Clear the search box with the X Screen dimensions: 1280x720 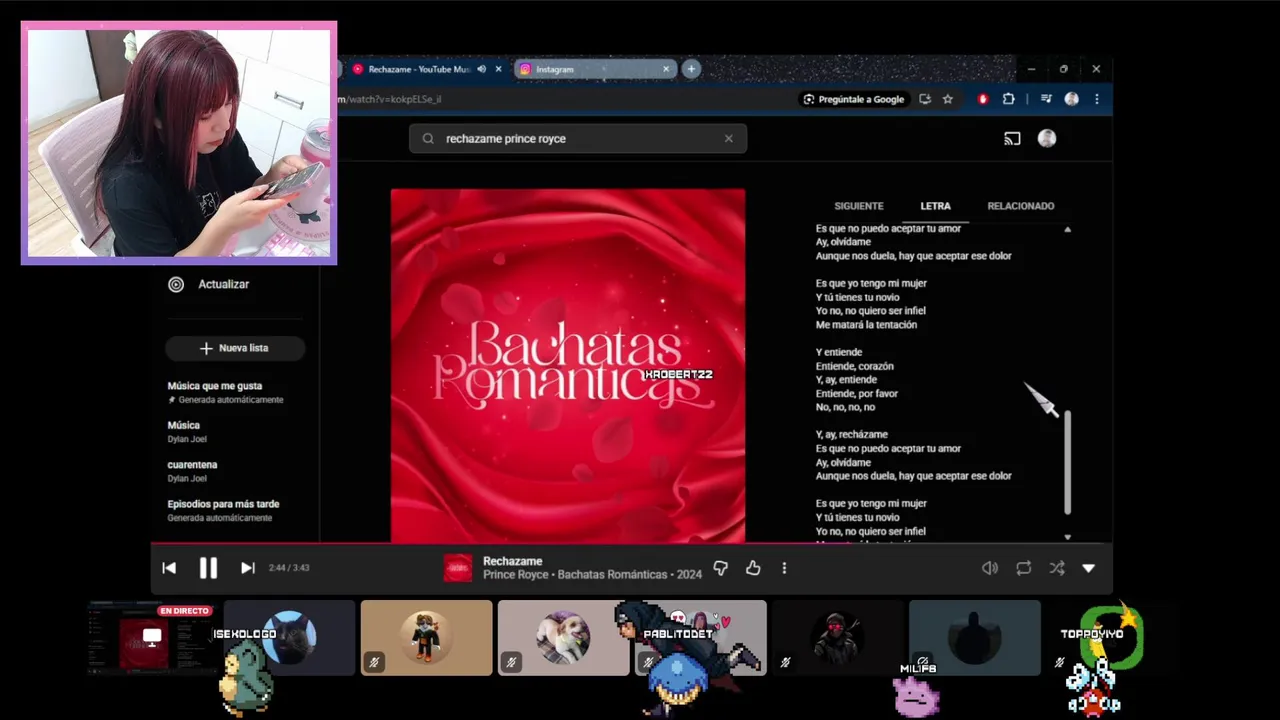728,139
